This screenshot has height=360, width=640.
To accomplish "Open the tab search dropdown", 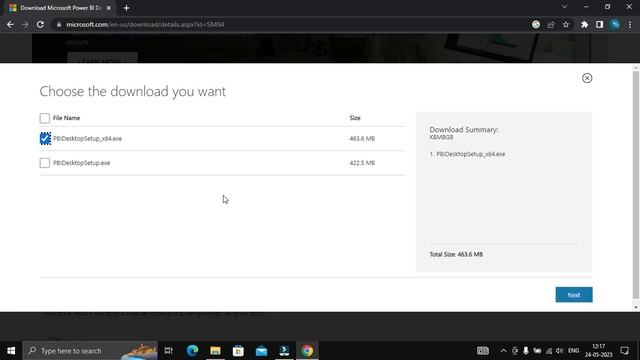I will tap(564, 7).
